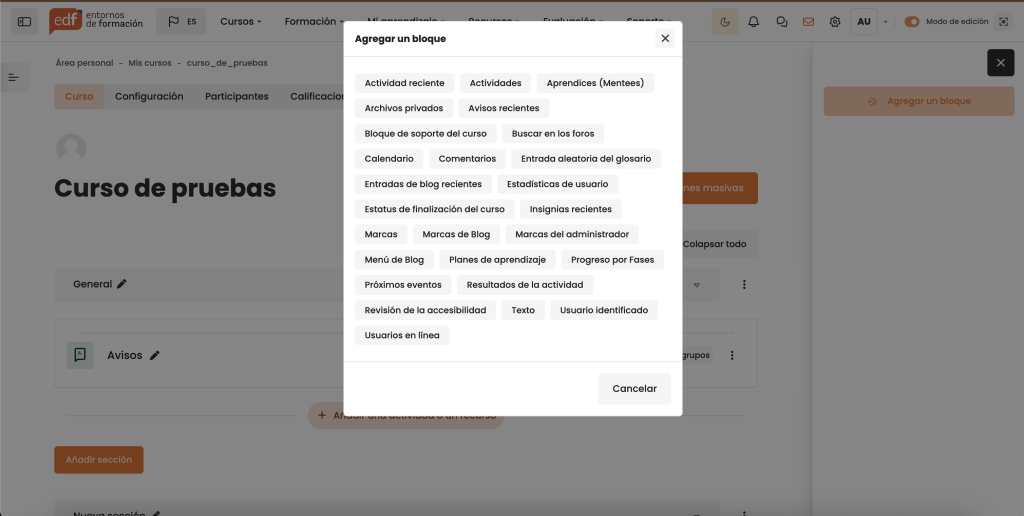Add the Planes de aprendizaje block
Image resolution: width=1024 pixels, height=516 pixels.
tap(498, 259)
